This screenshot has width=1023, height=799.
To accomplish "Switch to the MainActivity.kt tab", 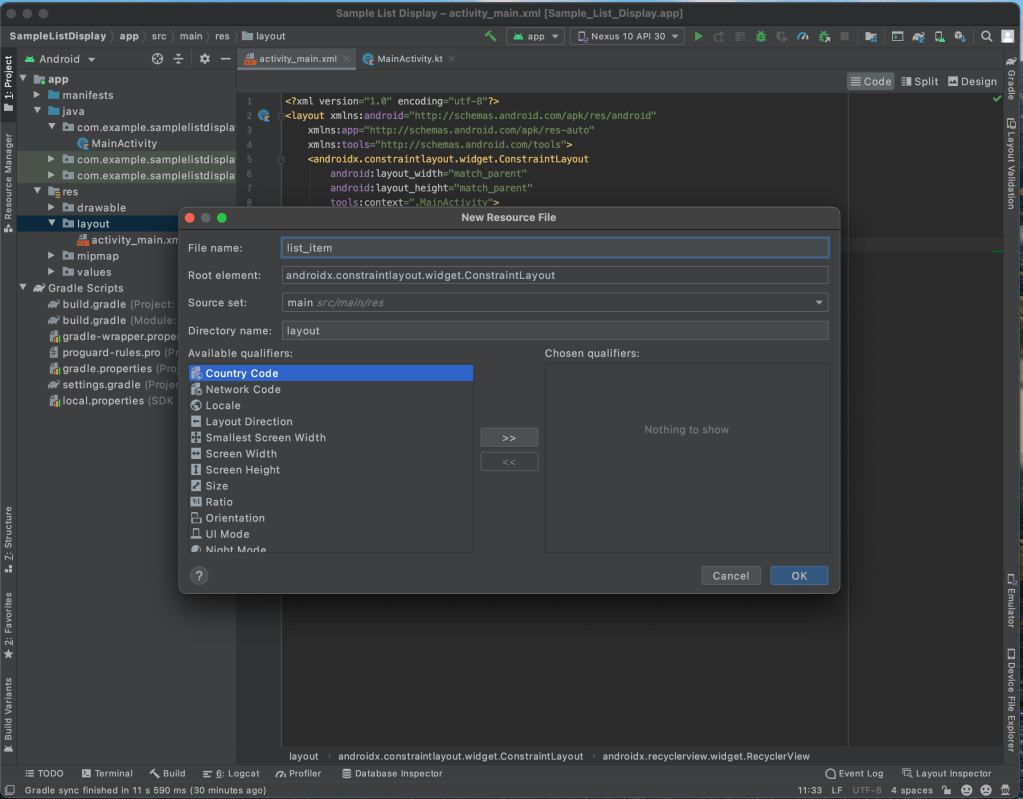I will tap(408, 59).
